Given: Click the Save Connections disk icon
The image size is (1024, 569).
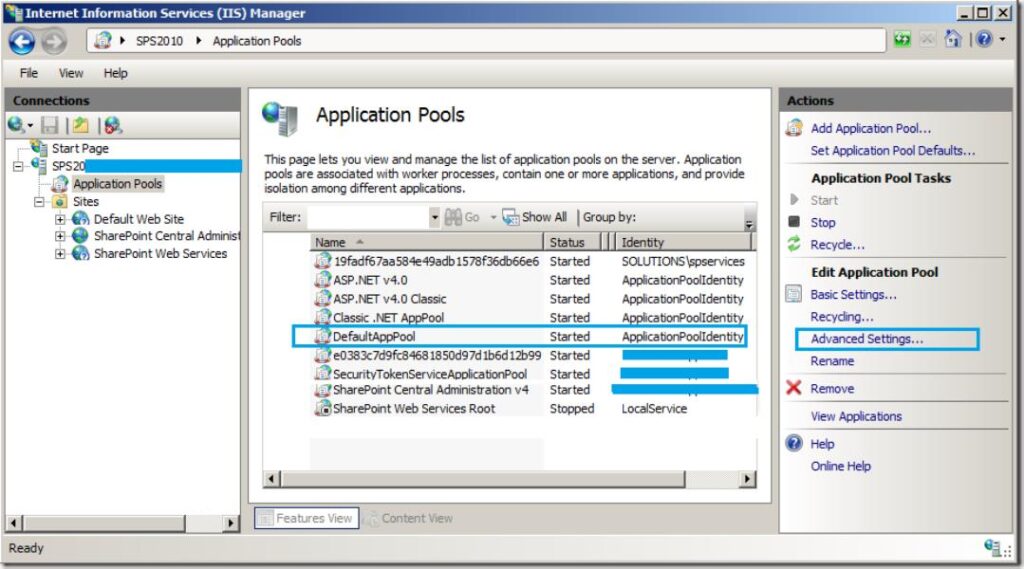Looking at the screenshot, I should [x=50, y=125].
